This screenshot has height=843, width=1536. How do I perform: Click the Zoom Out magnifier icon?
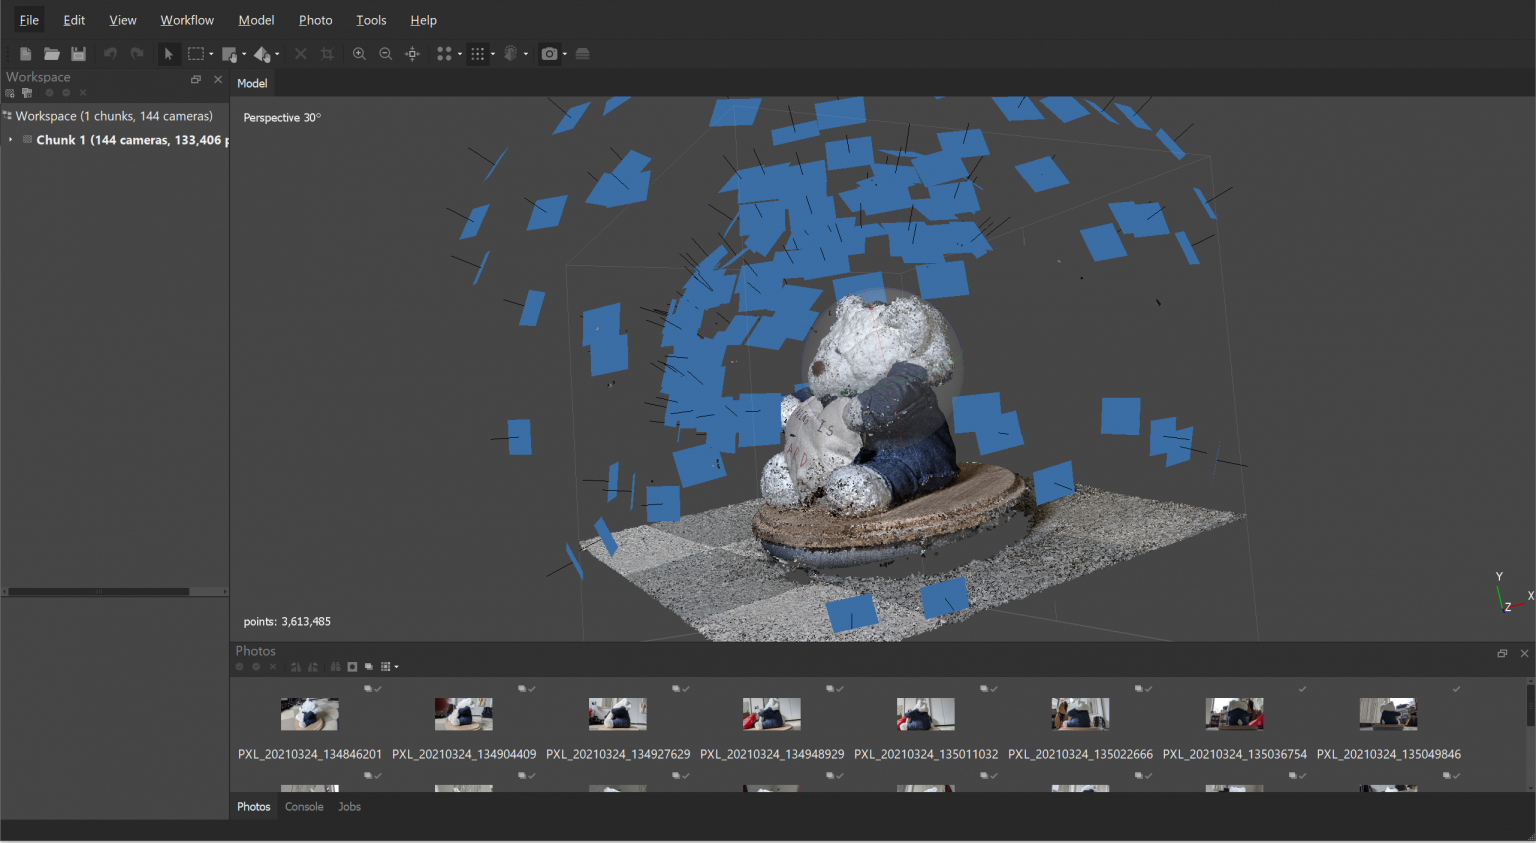point(385,54)
